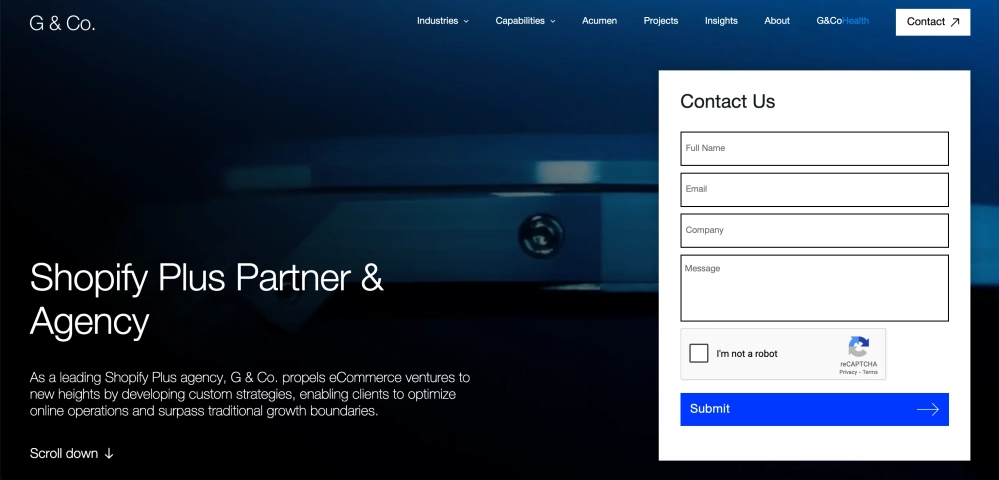Image resolution: width=999 pixels, height=480 pixels.
Task: Click the reCAPTCHA logo icon
Action: pos(858,347)
